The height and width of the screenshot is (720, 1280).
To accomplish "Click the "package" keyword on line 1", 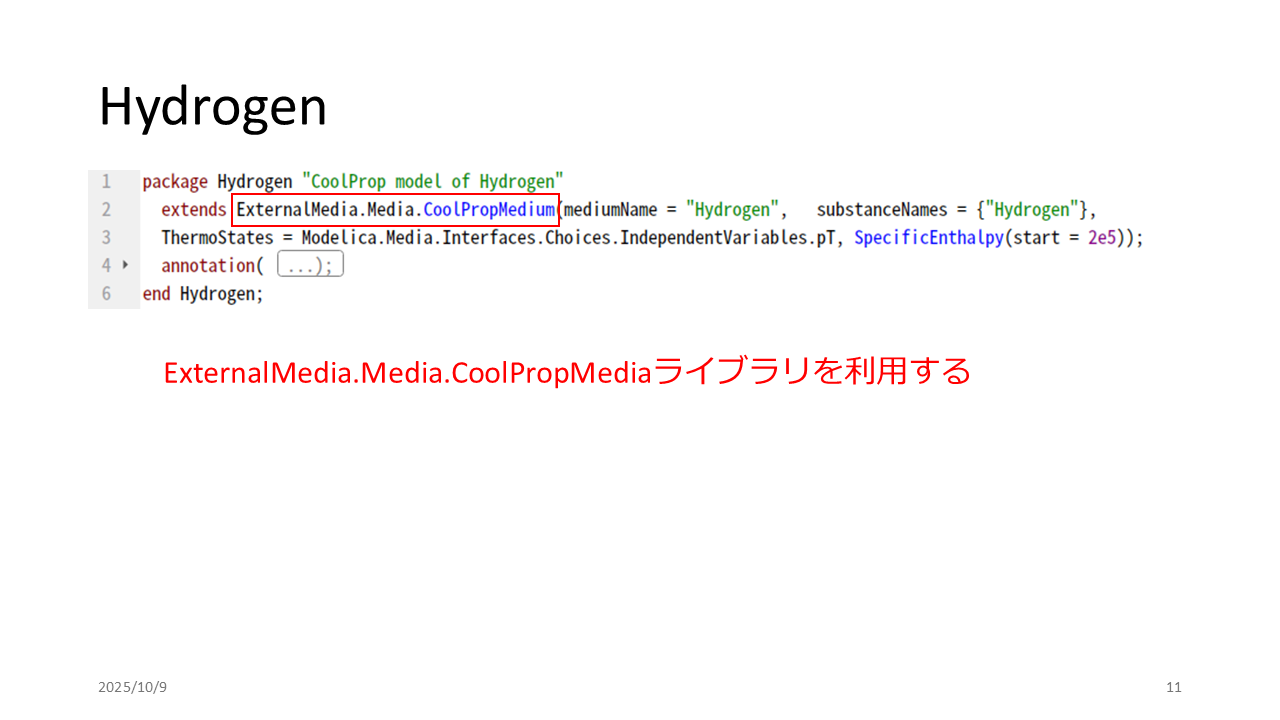I will 175,182.
